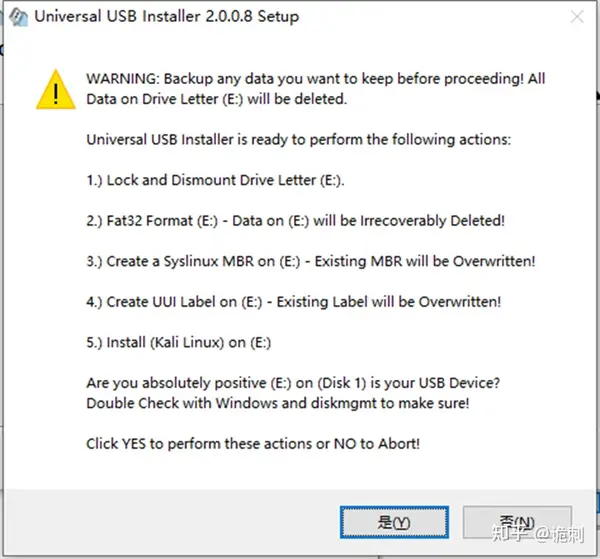Viewport: 600px width, 559px height.
Task: Close the Setup dialog with the X
Action: pyautogui.click(x=577, y=17)
